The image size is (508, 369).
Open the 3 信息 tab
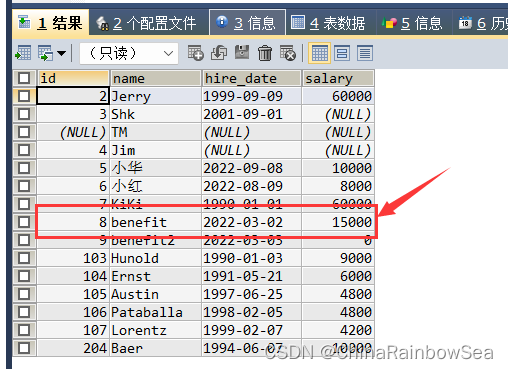247,23
